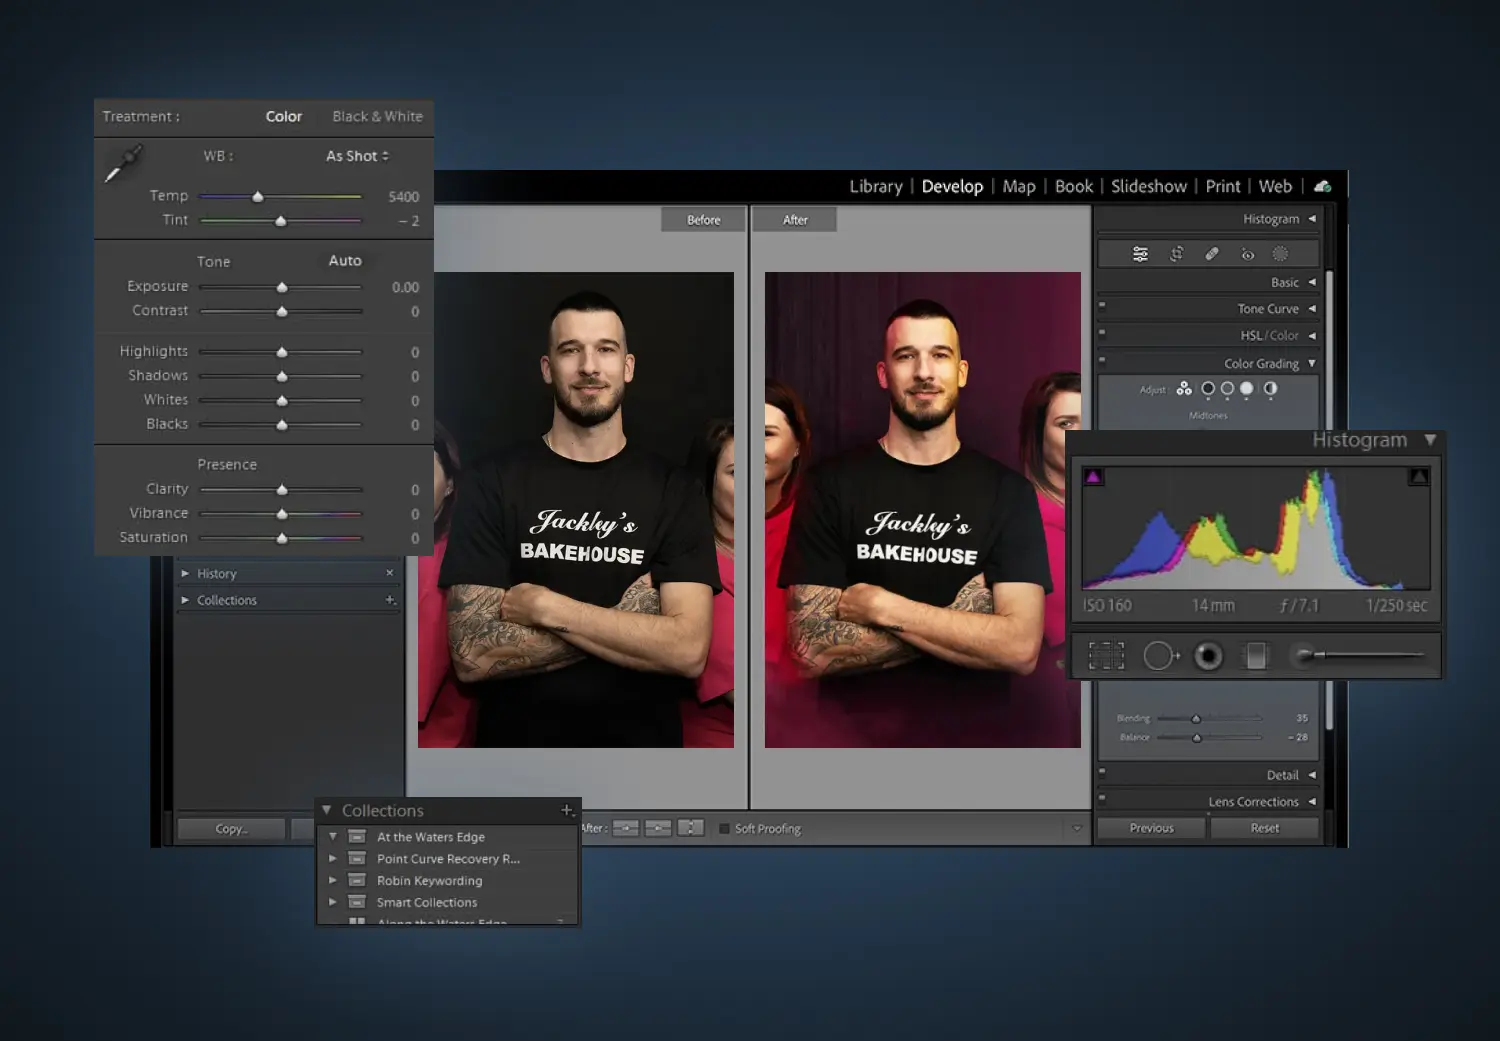Show the Color Grading three-wheel view

point(1184,389)
